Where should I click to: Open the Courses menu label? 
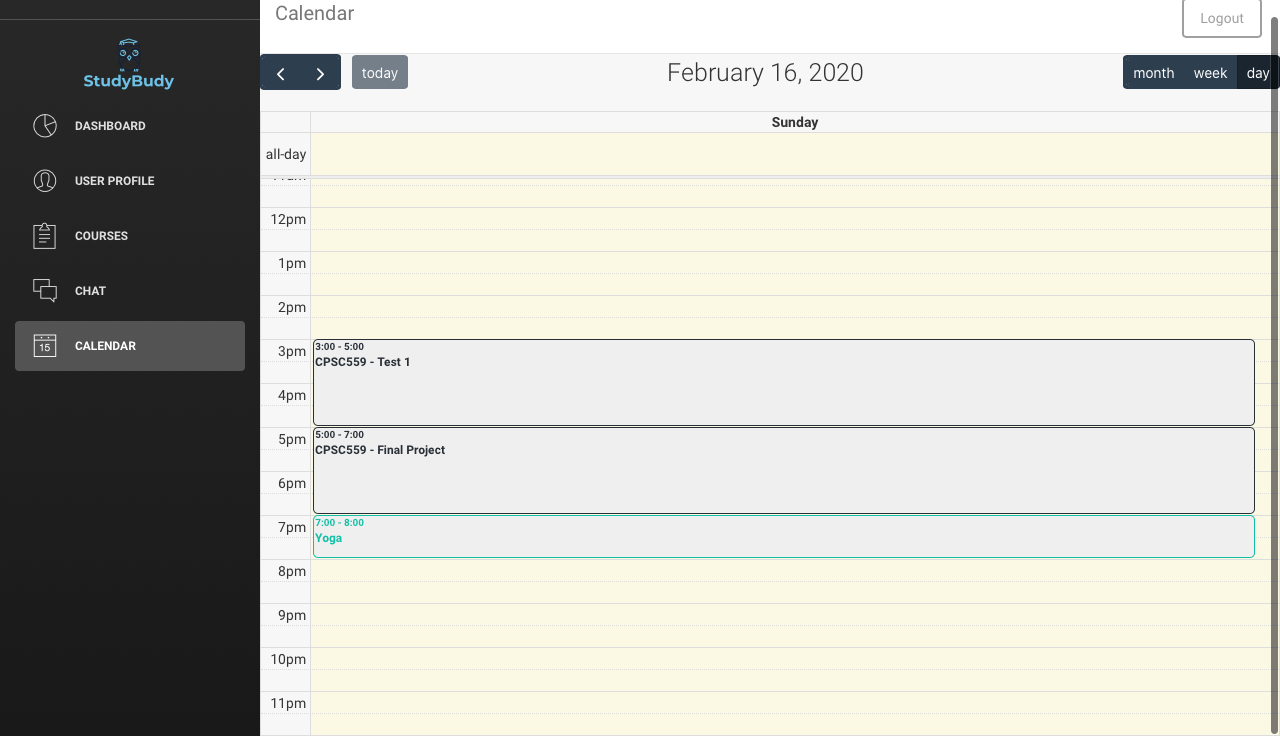point(101,236)
